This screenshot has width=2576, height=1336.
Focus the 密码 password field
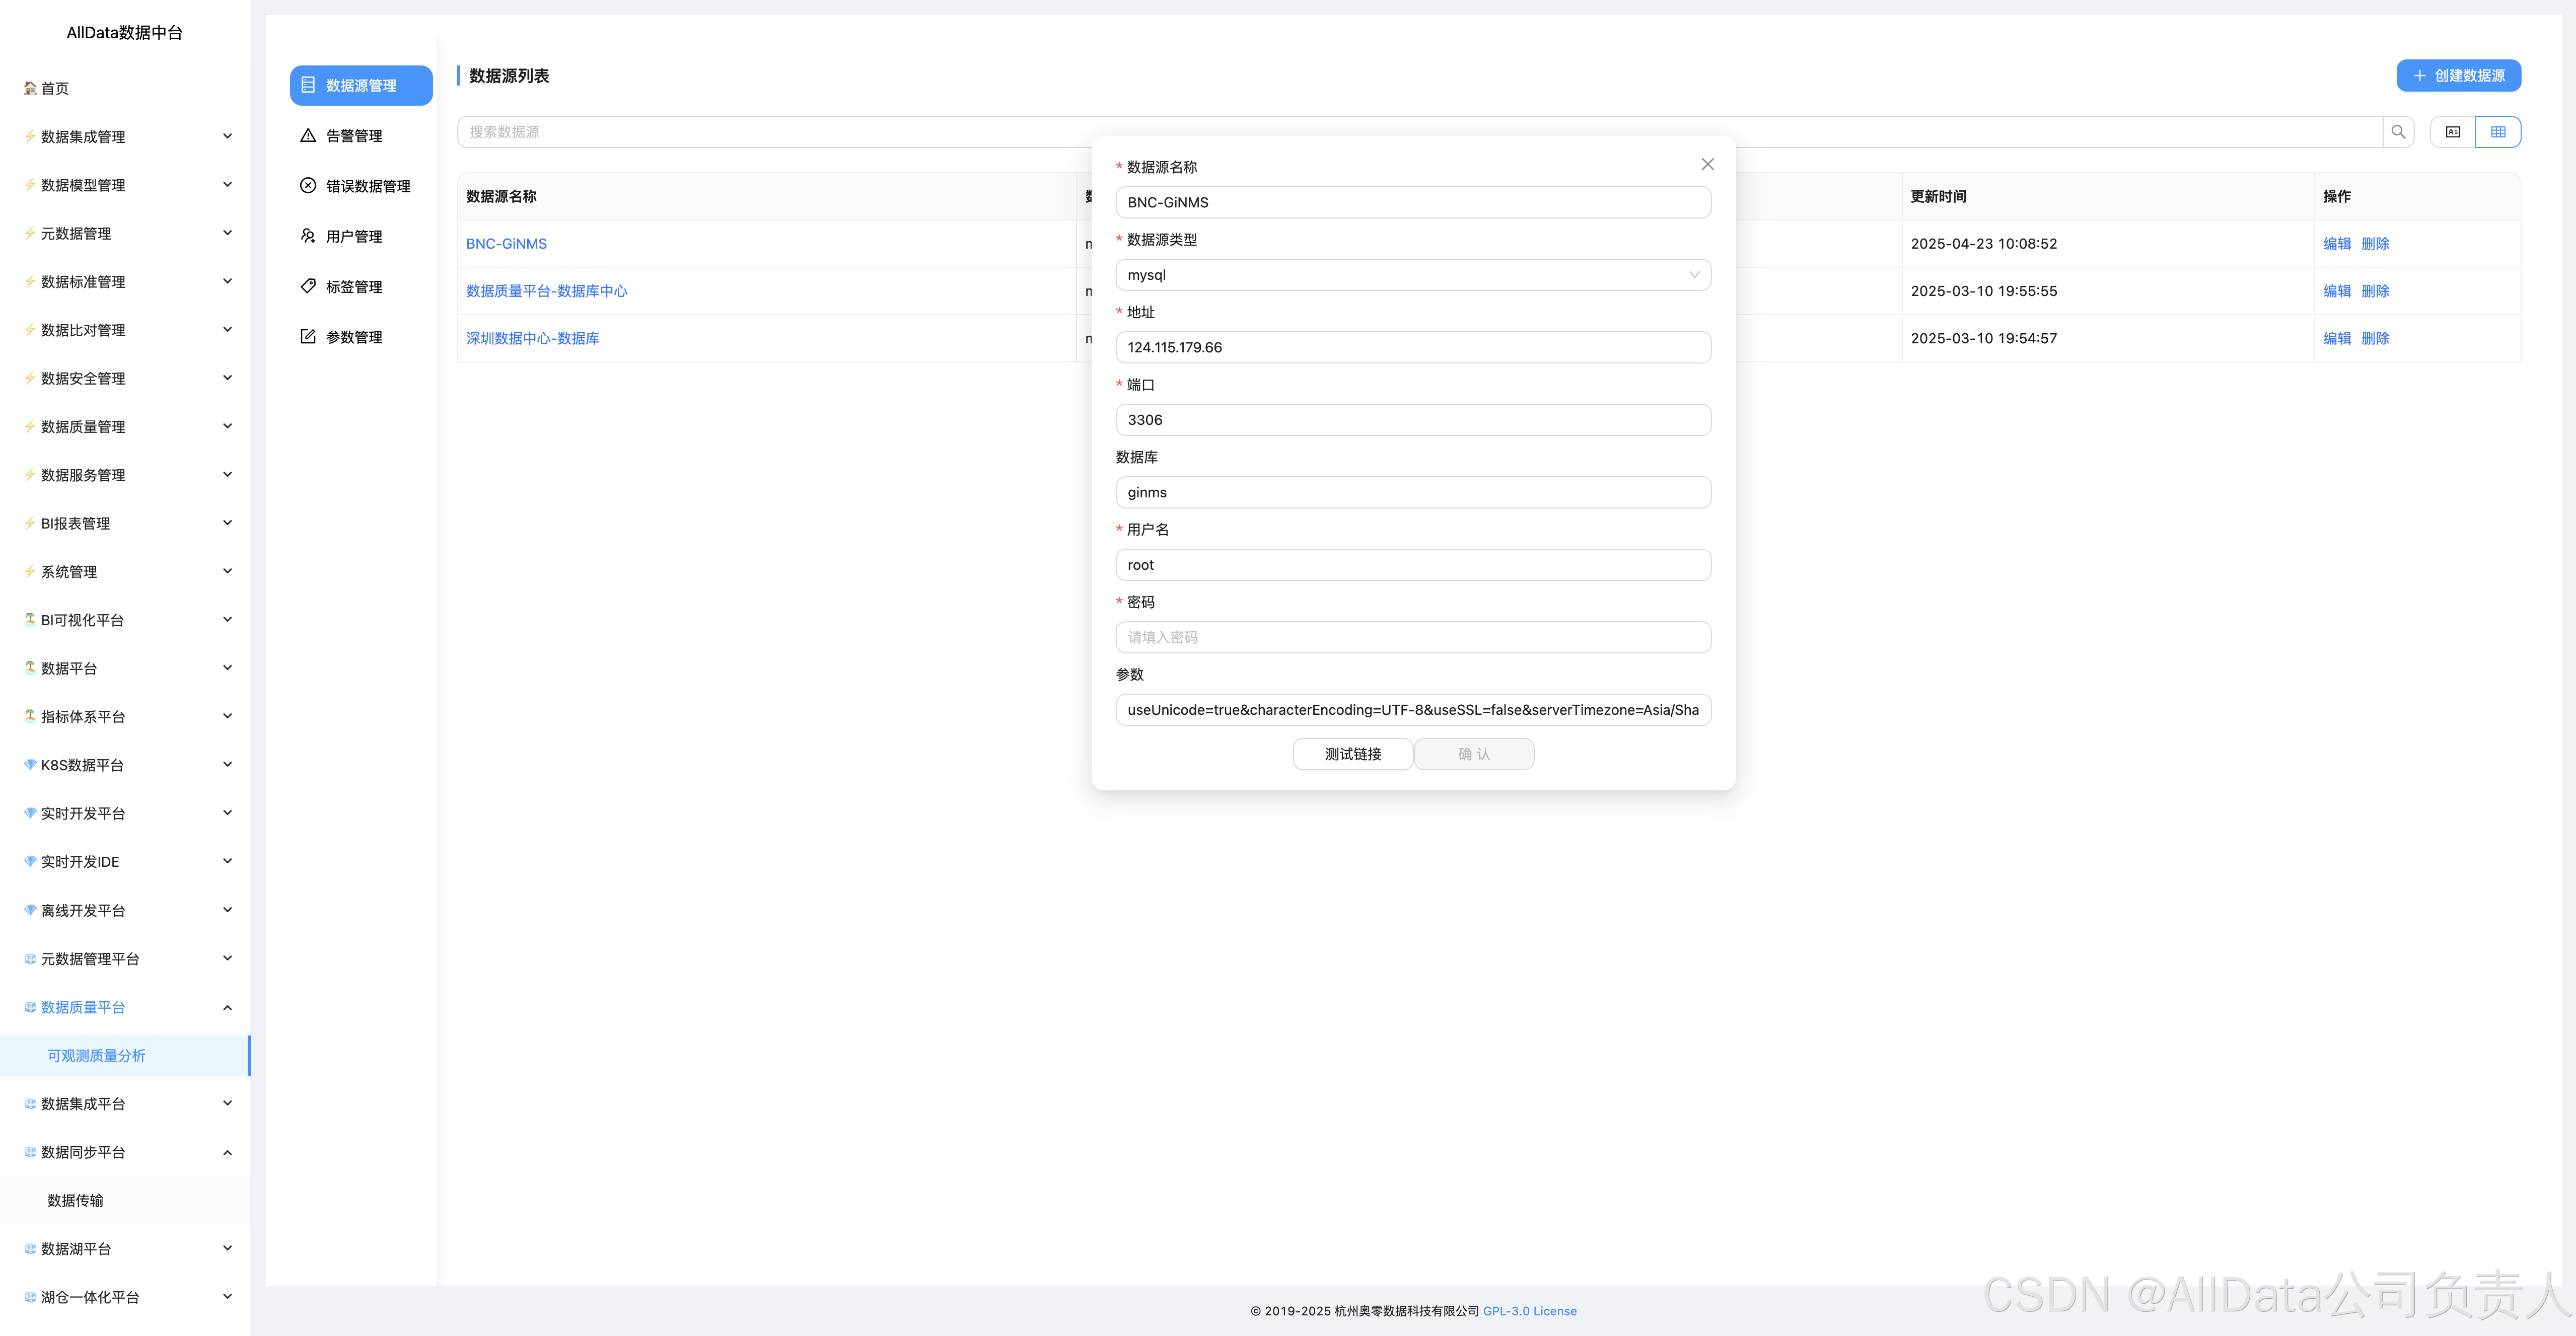[x=1413, y=637]
